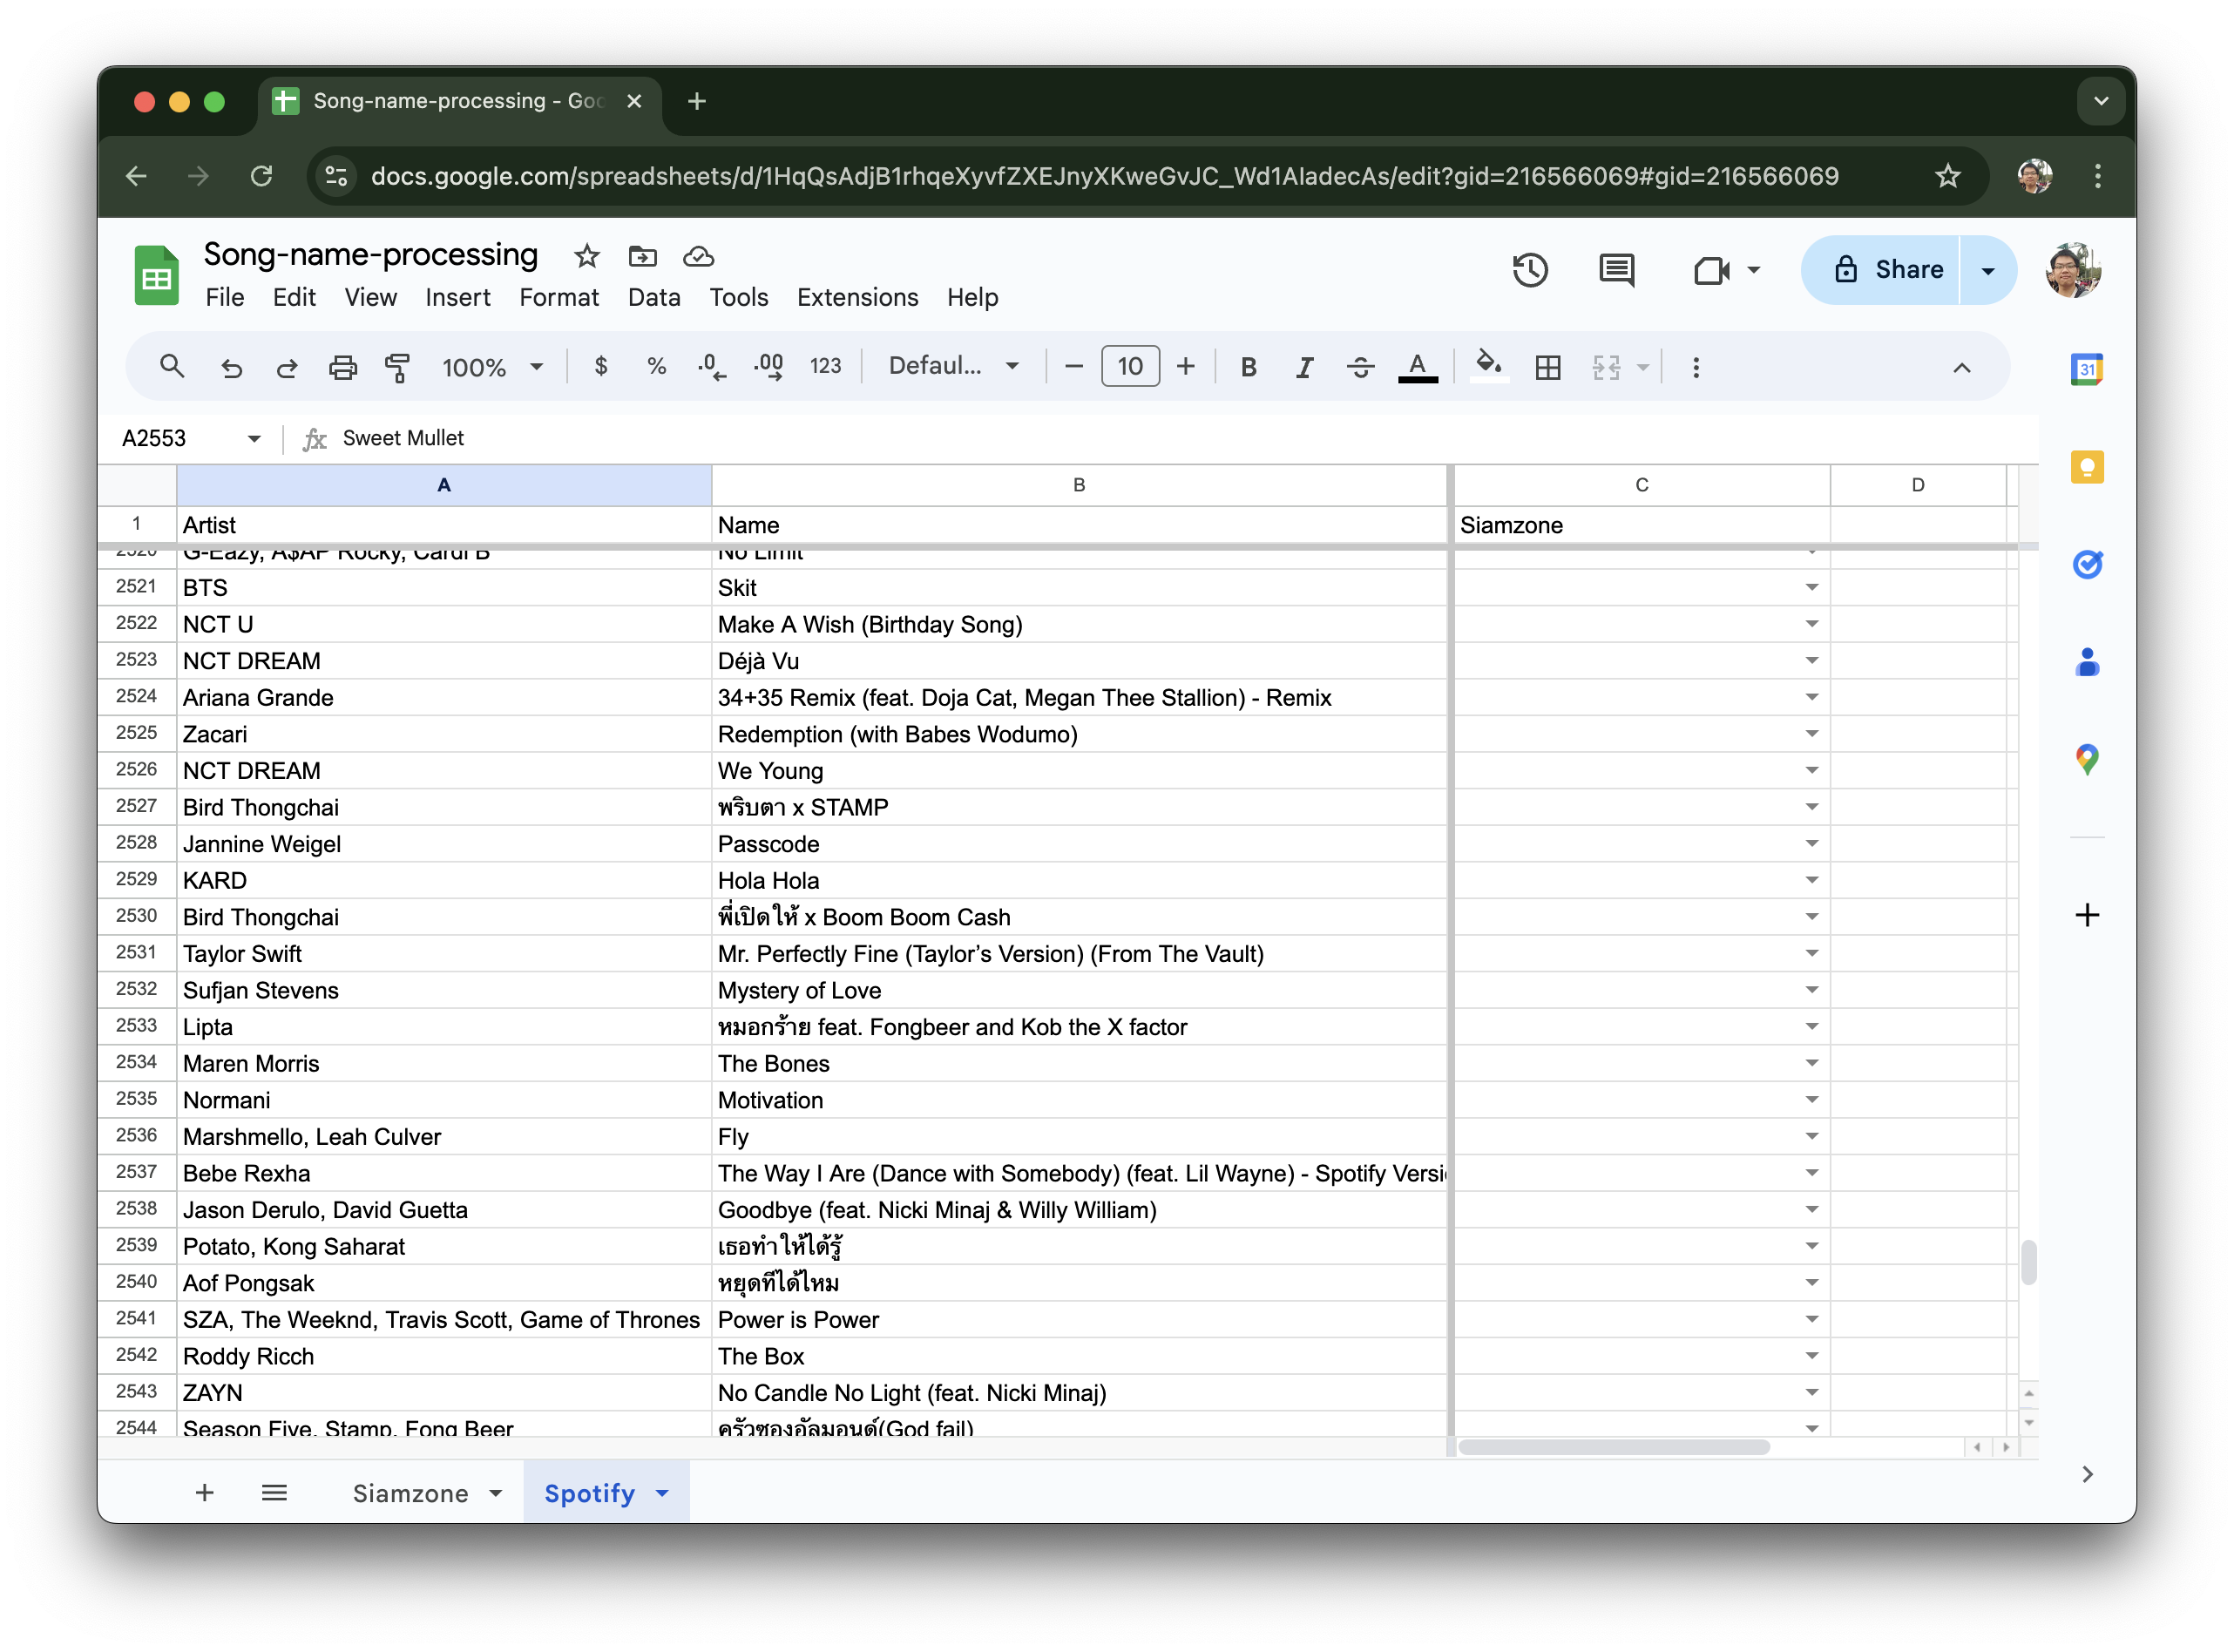
Task: Open the Format menu
Action: coord(559,298)
